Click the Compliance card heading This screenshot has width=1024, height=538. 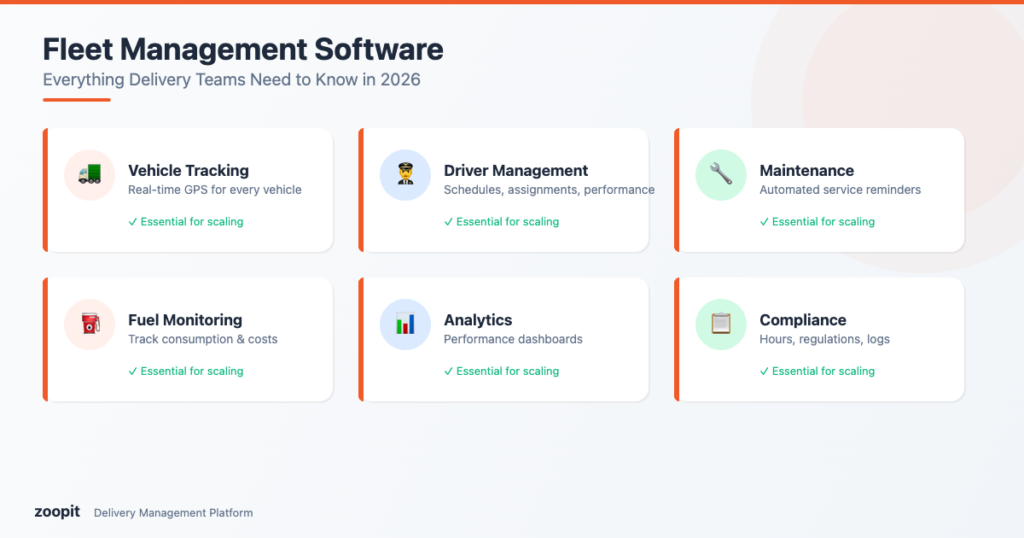pos(802,320)
